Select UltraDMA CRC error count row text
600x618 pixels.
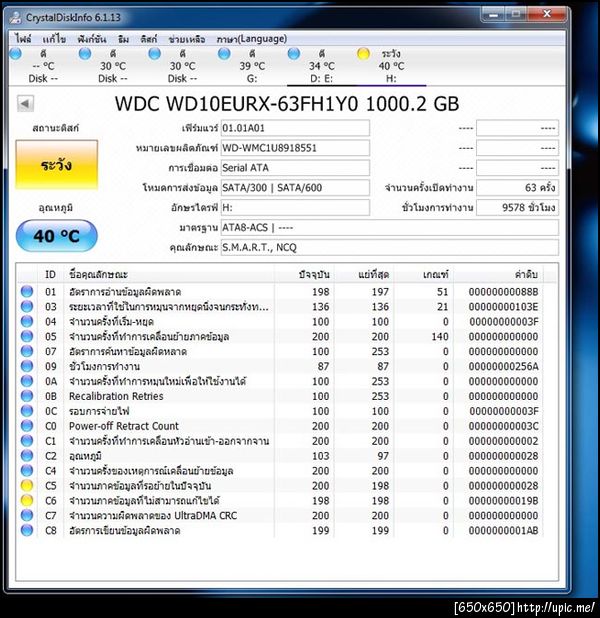coord(153,516)
